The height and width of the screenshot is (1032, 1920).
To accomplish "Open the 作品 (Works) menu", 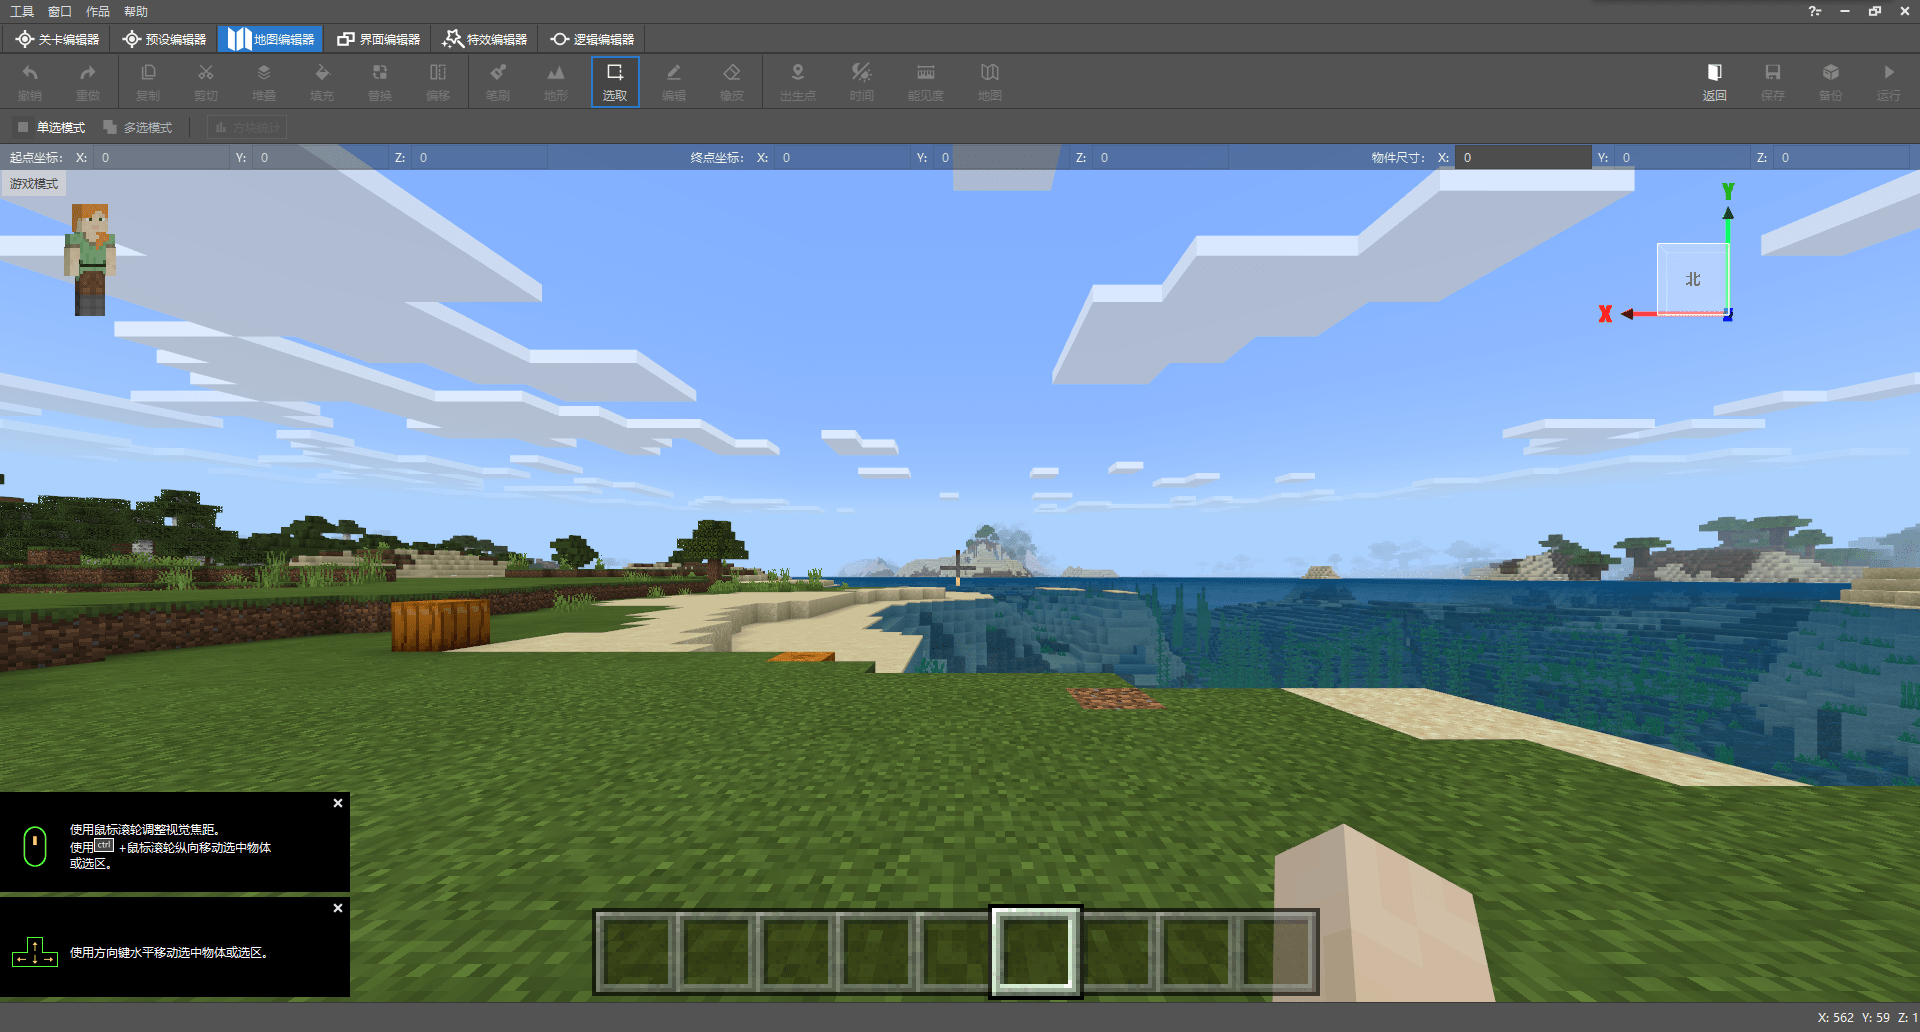I will click(98, 11).
